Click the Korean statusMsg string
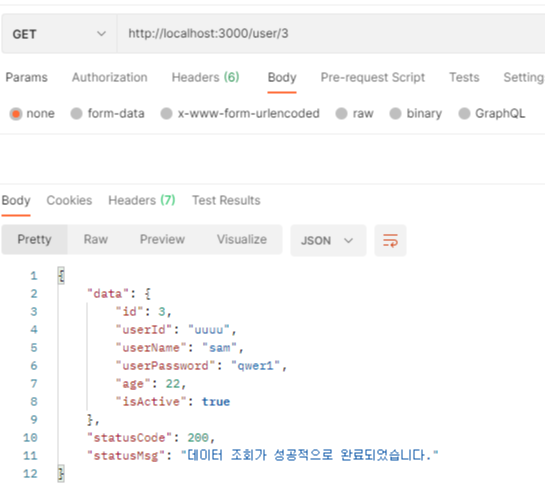Image resolution: width=545 pixels, height=497 pixels. click(309, 456)
